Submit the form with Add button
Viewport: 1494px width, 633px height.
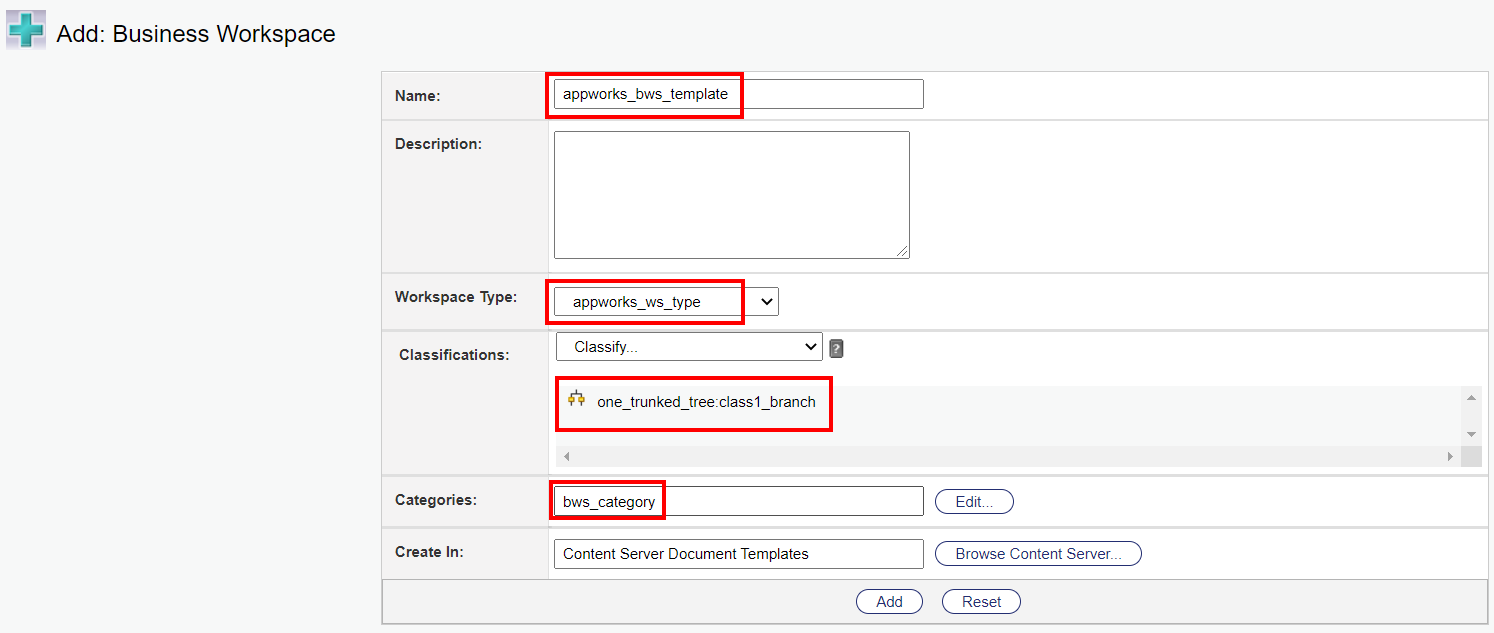coord(889,601)
